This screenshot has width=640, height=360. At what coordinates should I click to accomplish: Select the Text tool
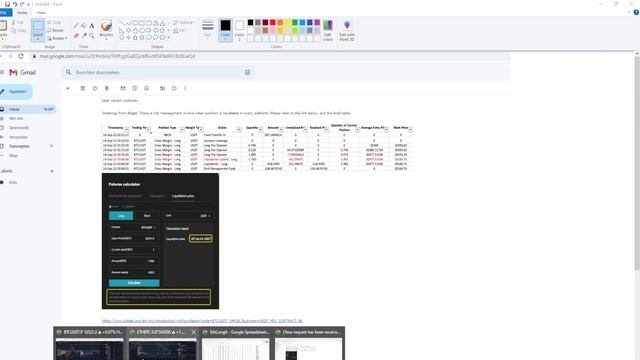[91, 26]
